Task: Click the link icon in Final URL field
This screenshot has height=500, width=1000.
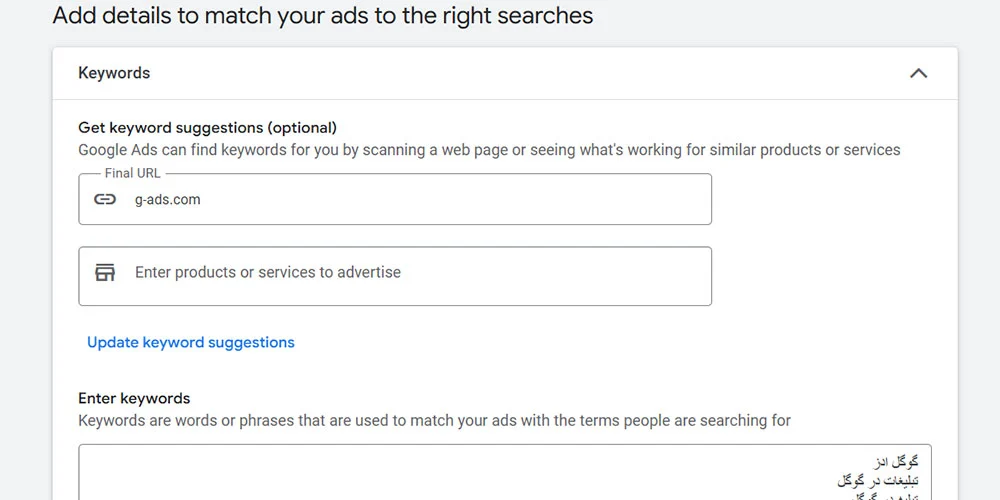Action: tap(105, 199)
